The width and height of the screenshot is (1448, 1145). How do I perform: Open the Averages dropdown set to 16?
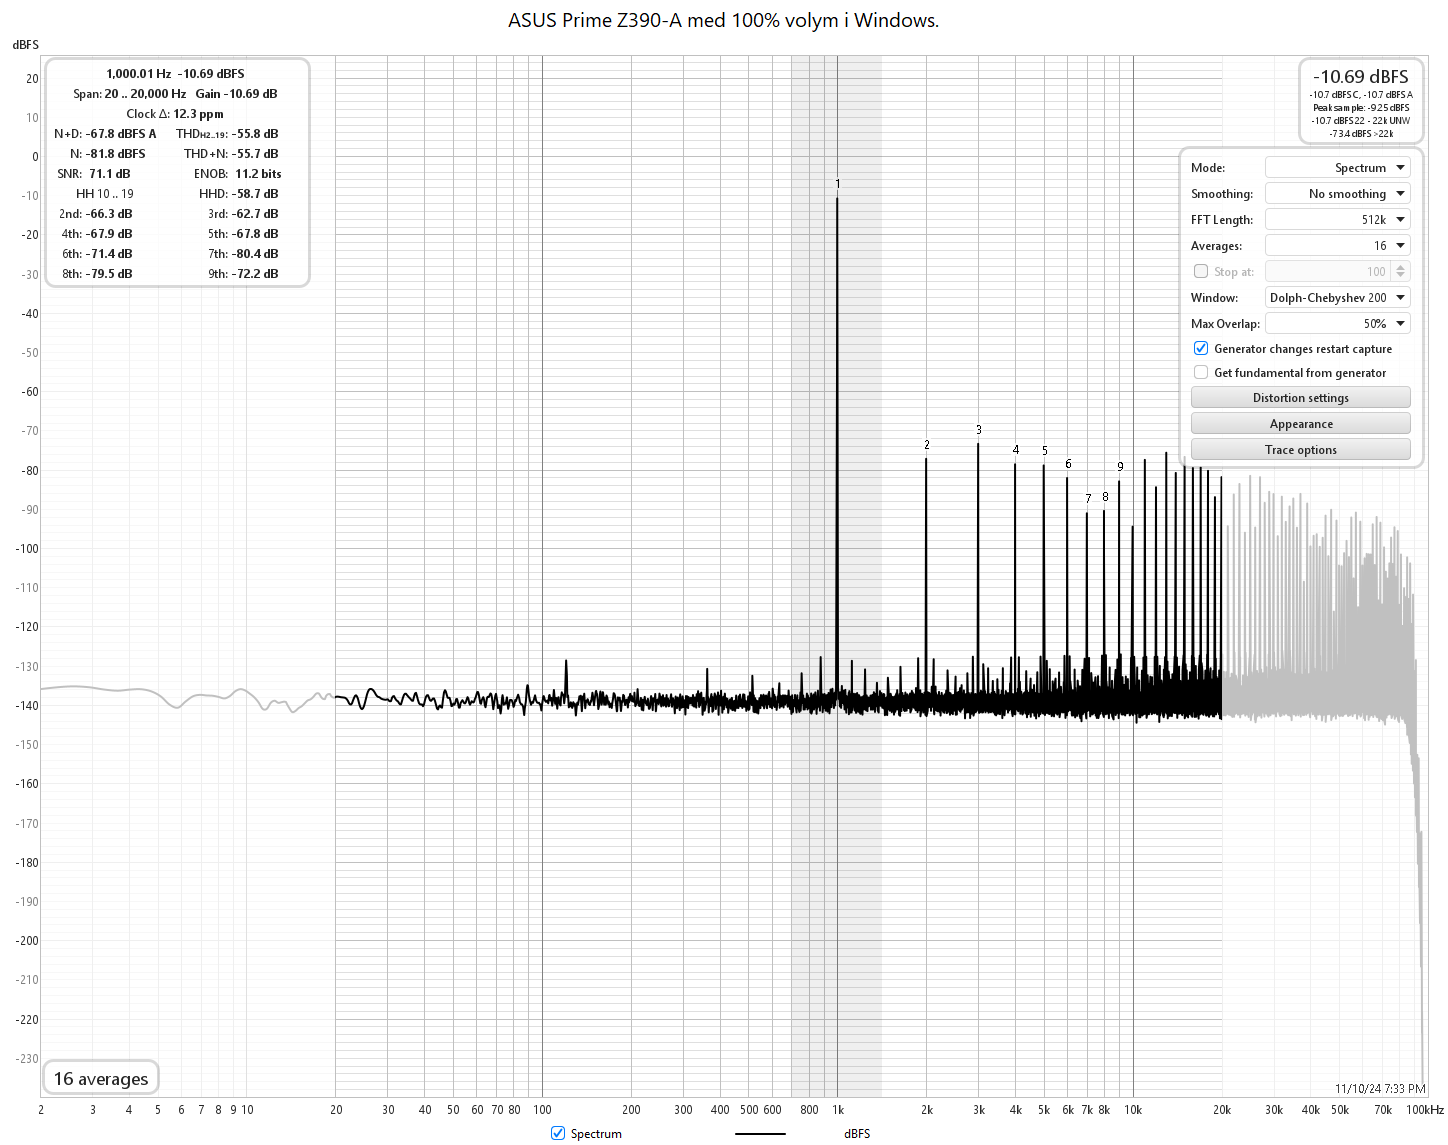pyautogui.click(x=1337, y=245)
